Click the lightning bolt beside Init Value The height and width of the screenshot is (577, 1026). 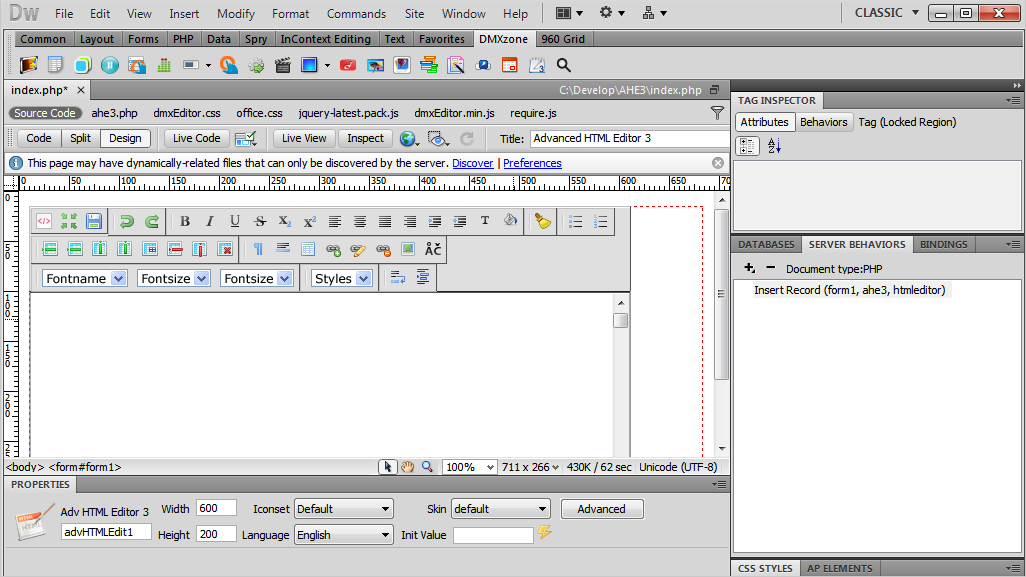[544, 532]
